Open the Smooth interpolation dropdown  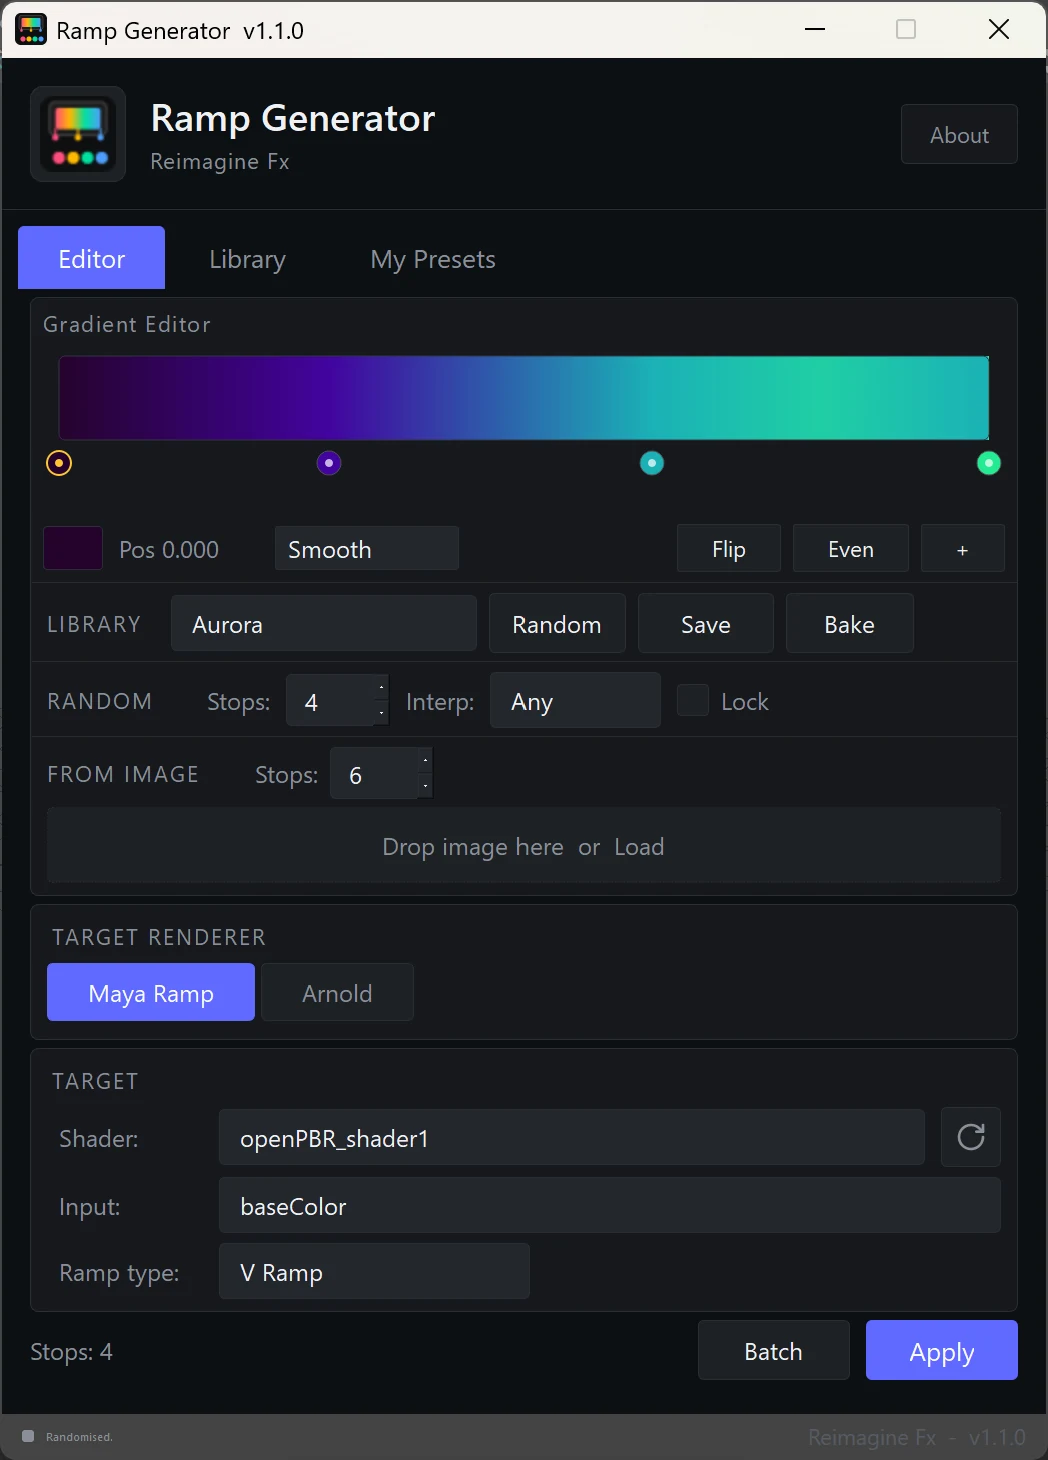[x=367, y=549]
